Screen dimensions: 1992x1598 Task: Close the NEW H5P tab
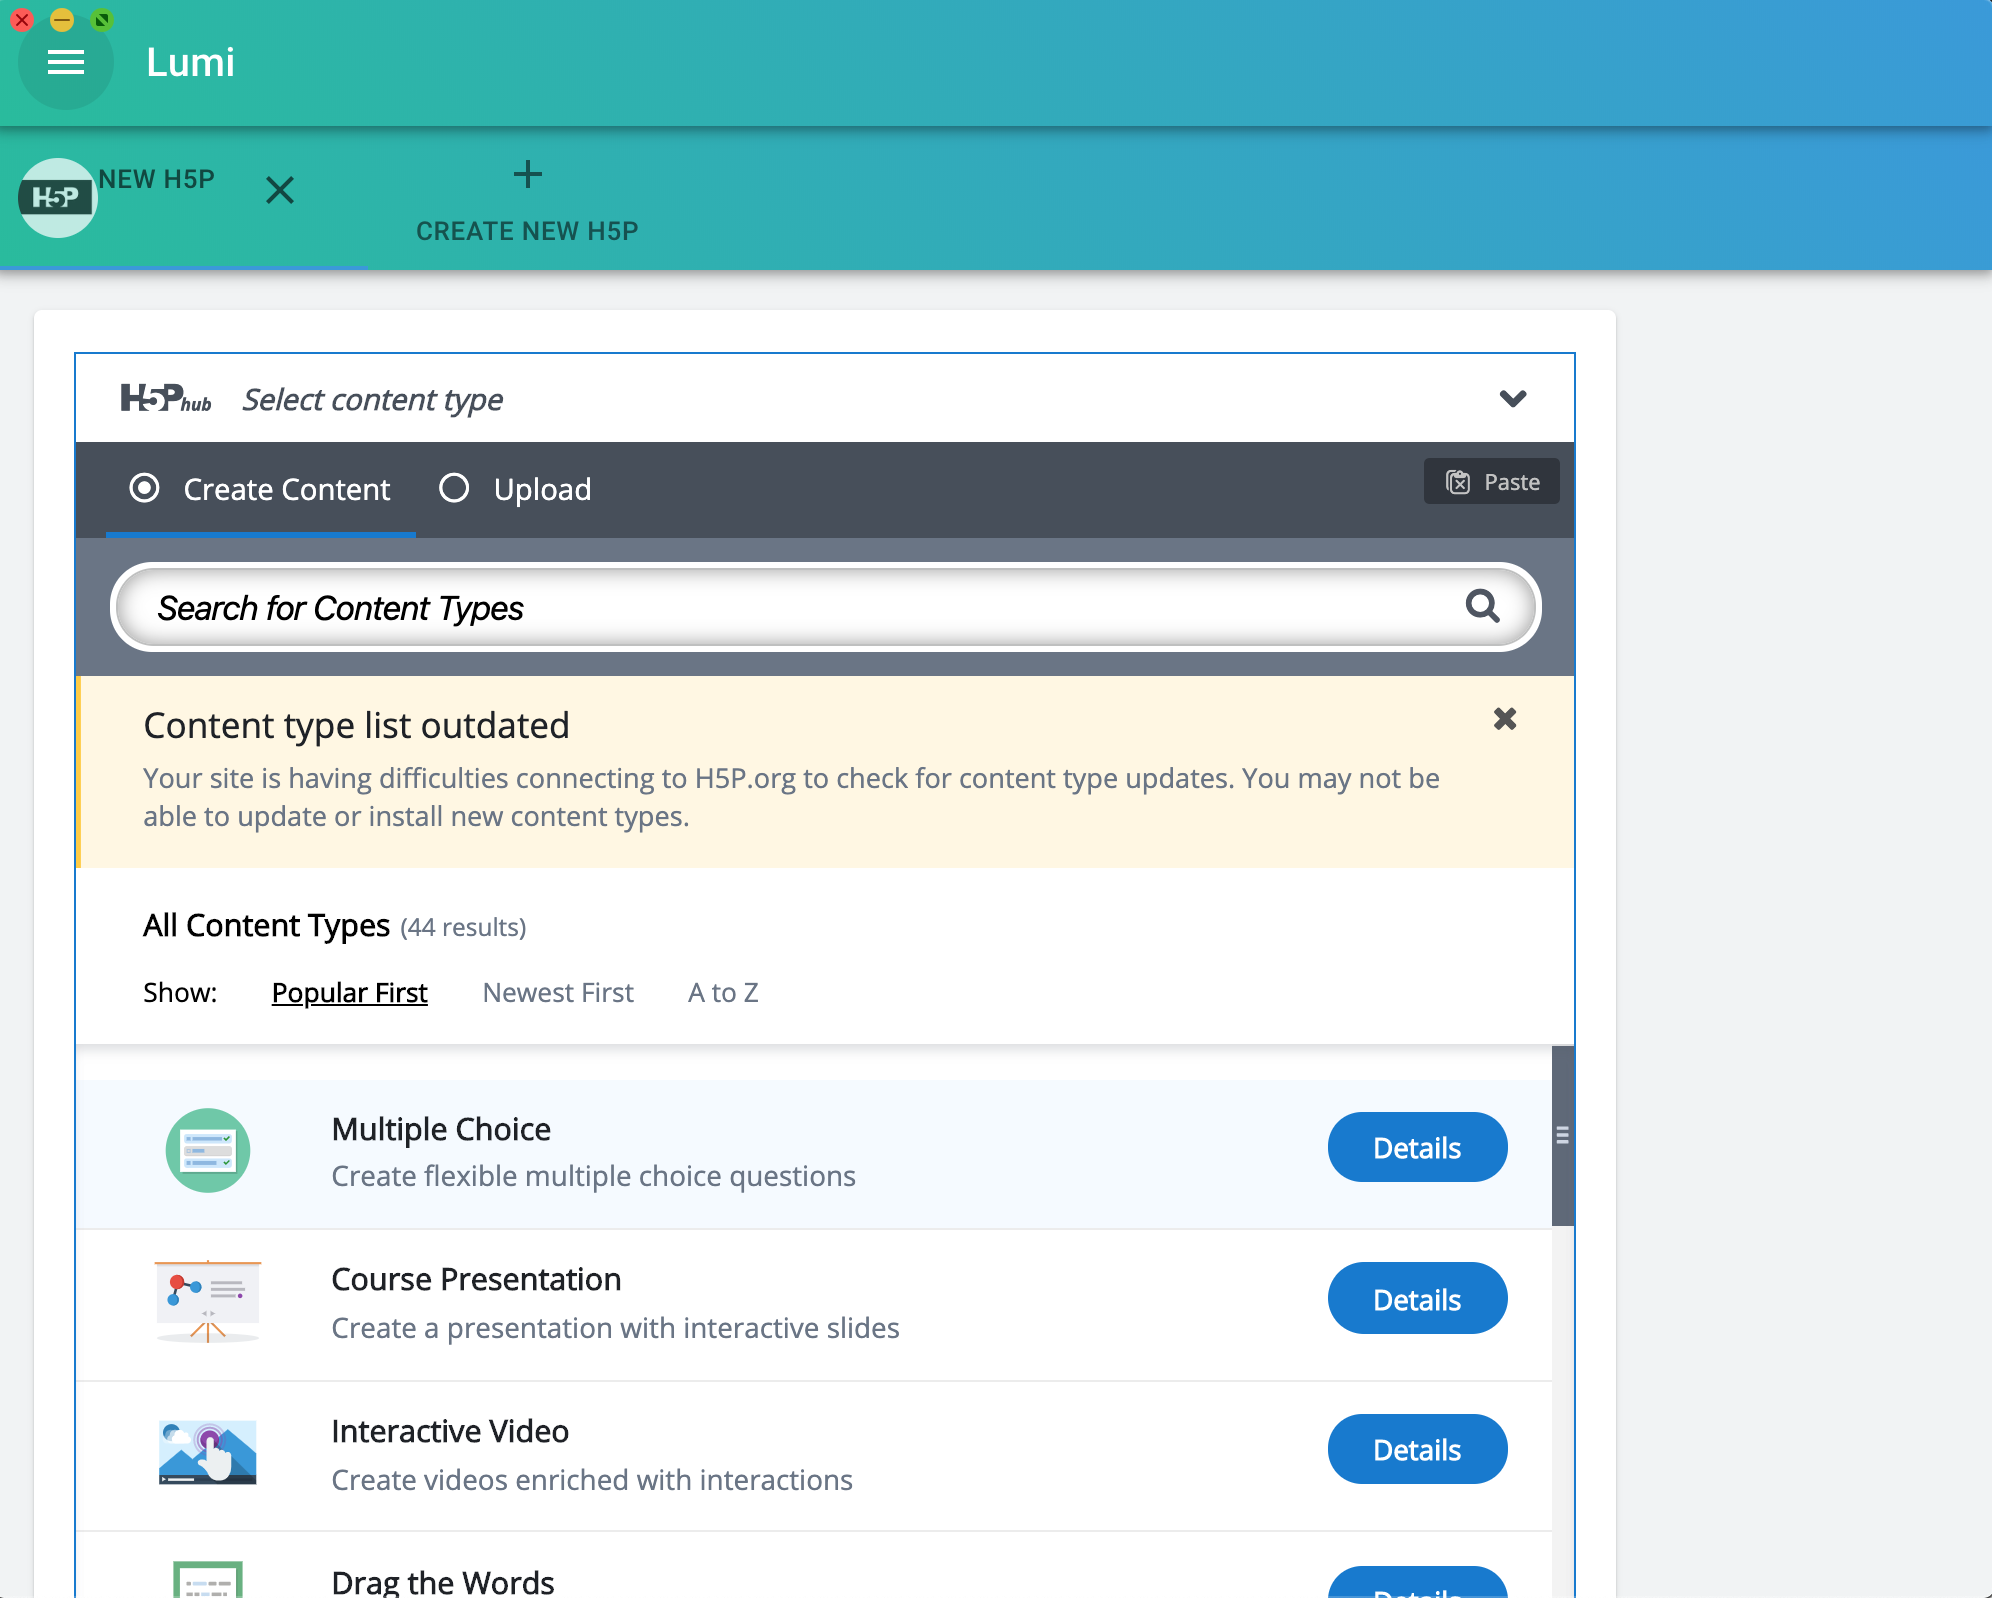coord(280,190)
